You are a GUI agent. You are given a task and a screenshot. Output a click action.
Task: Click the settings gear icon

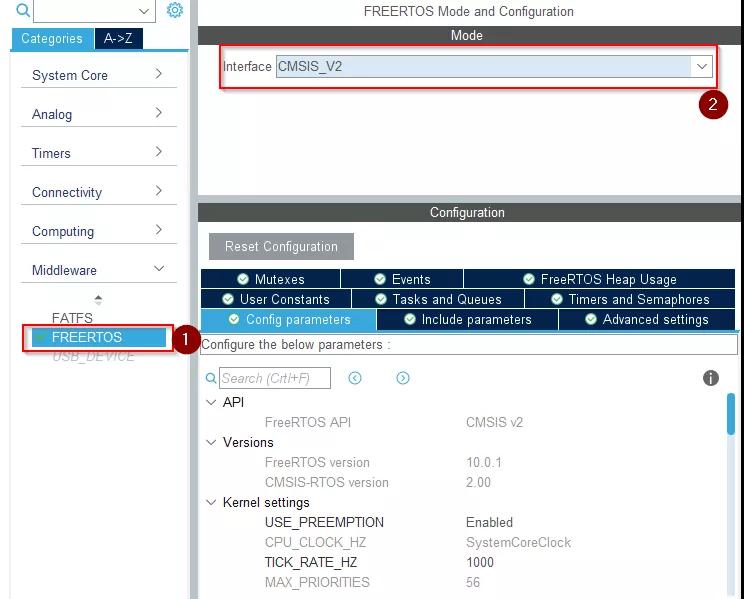point(175,11)
